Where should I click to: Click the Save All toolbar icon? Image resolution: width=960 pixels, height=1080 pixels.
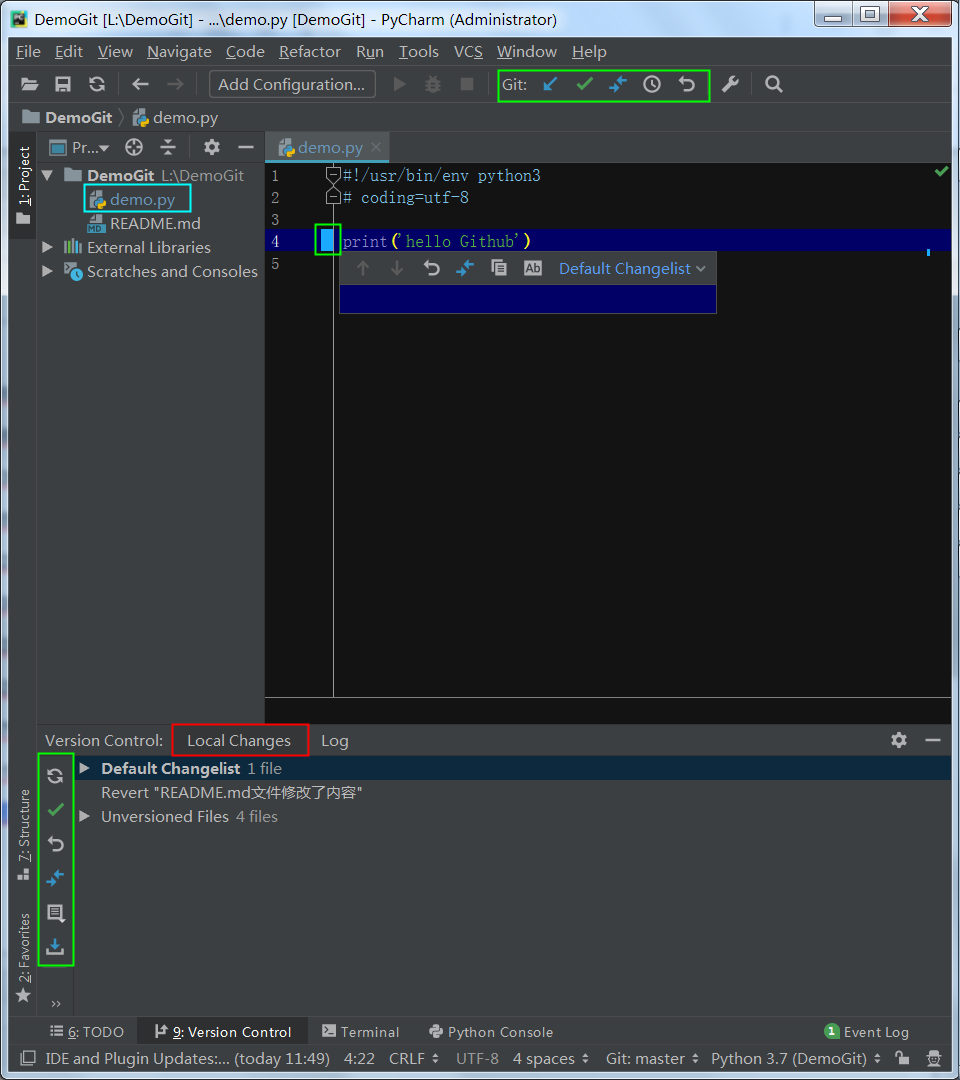63,85
